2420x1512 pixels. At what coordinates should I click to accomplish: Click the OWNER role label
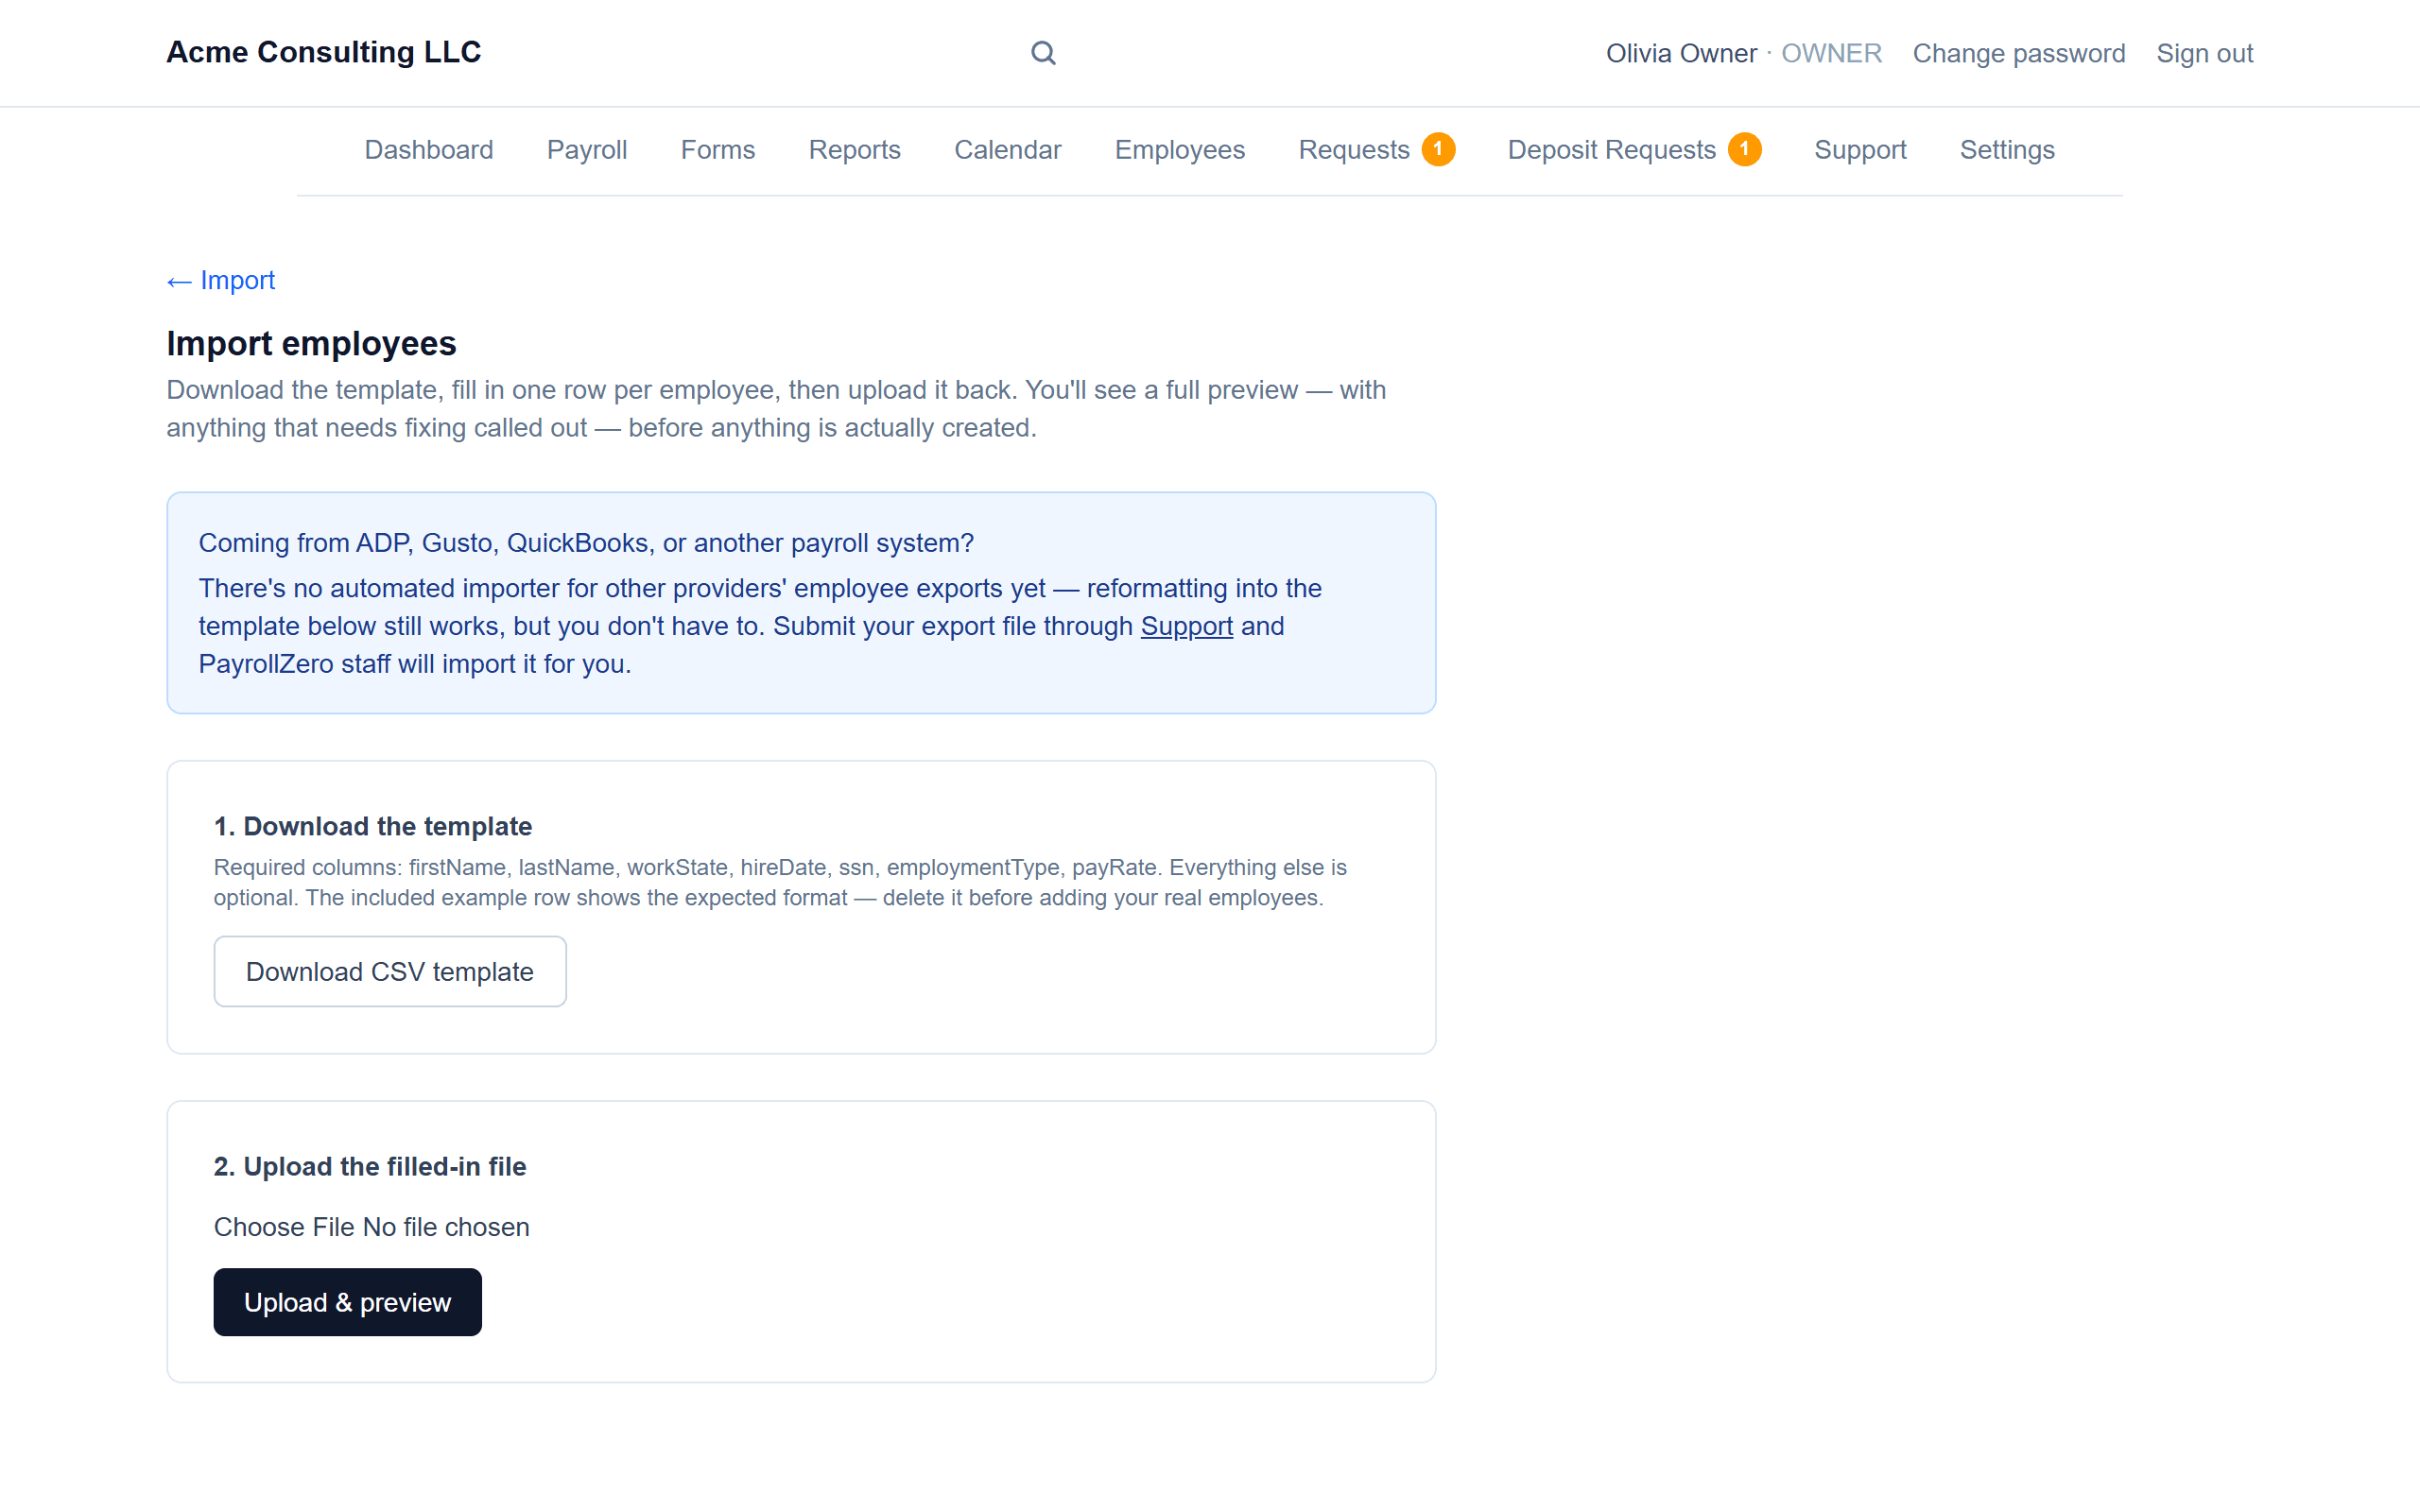(x=1831, y=53)
